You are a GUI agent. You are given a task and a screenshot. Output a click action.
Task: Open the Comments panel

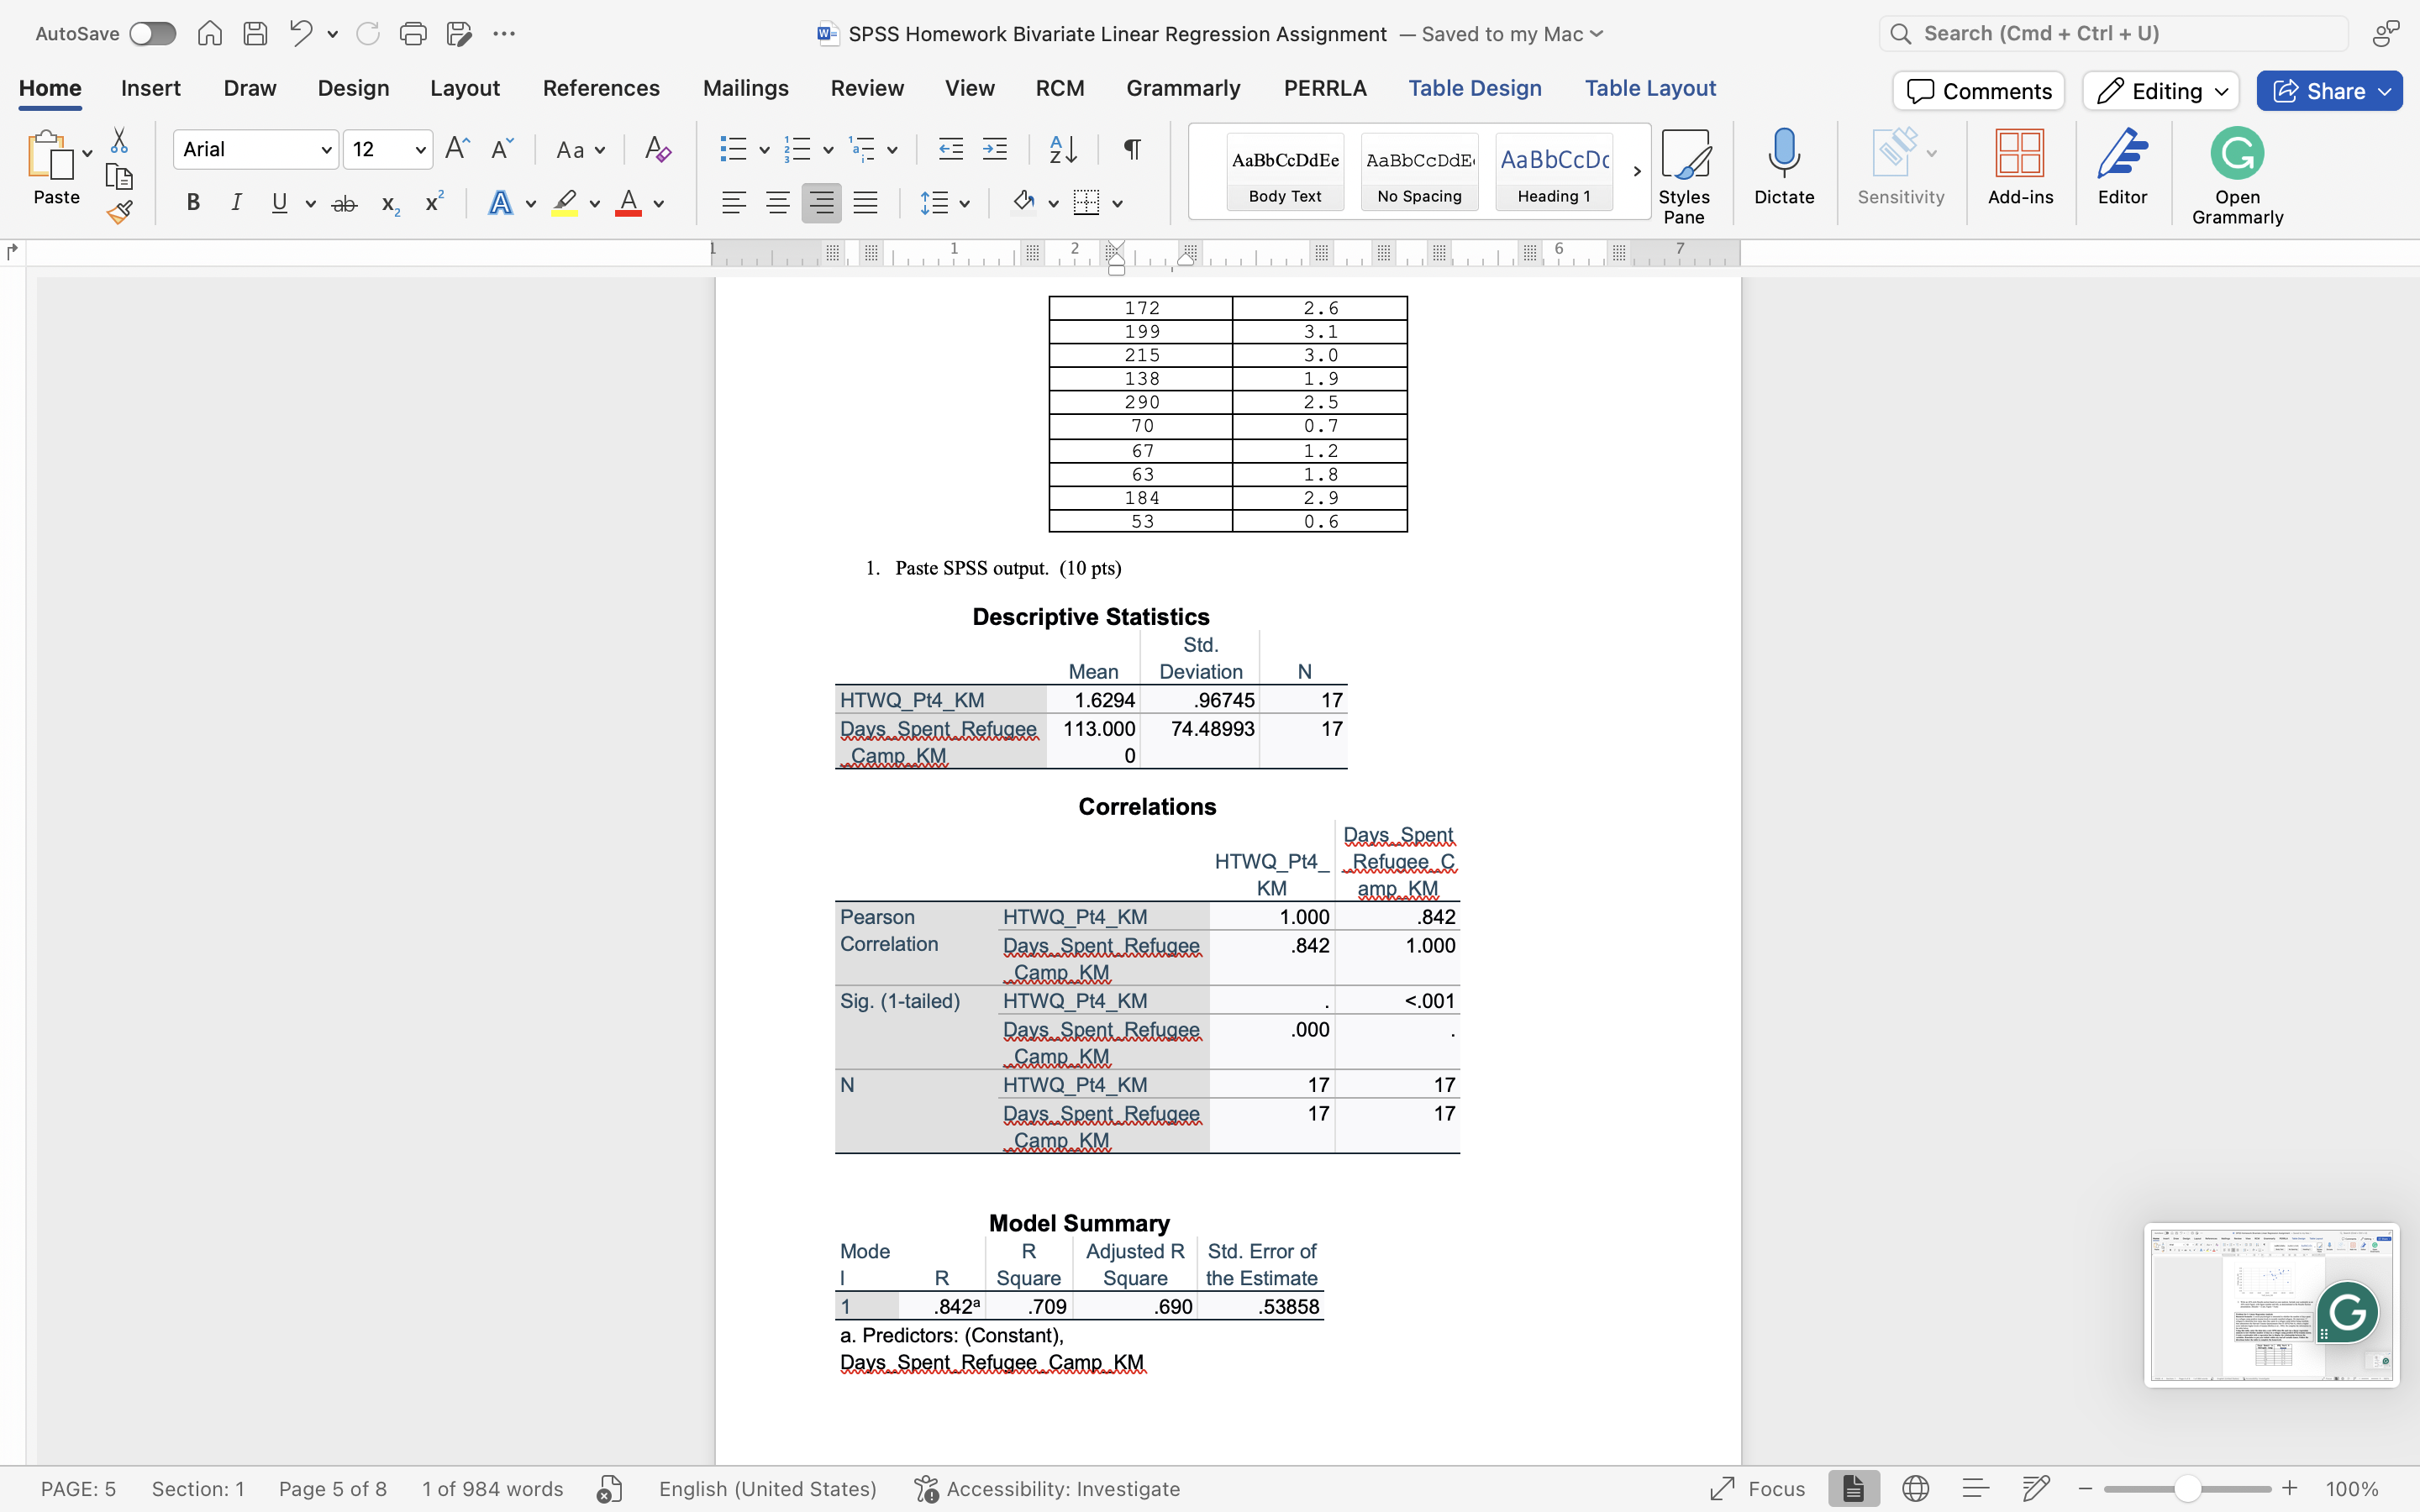1977,90
